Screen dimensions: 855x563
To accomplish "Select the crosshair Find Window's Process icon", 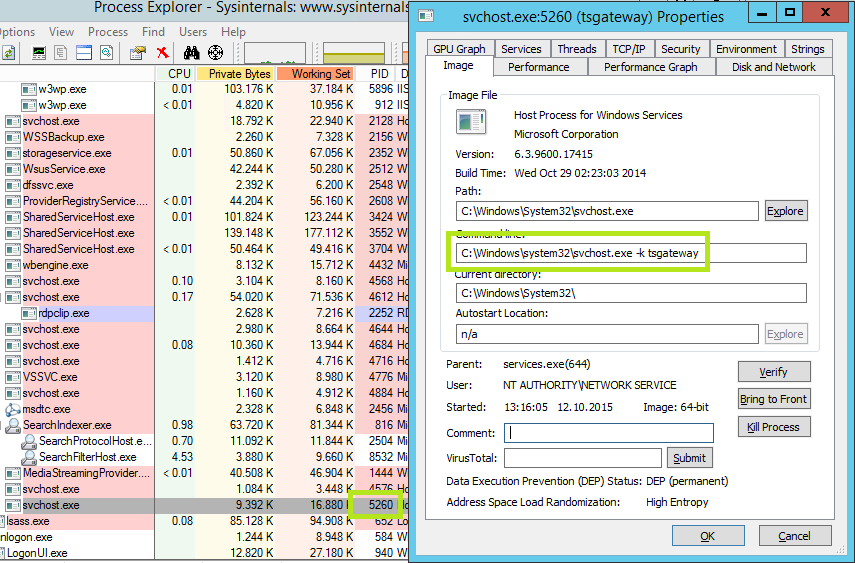I will (214, 52).
